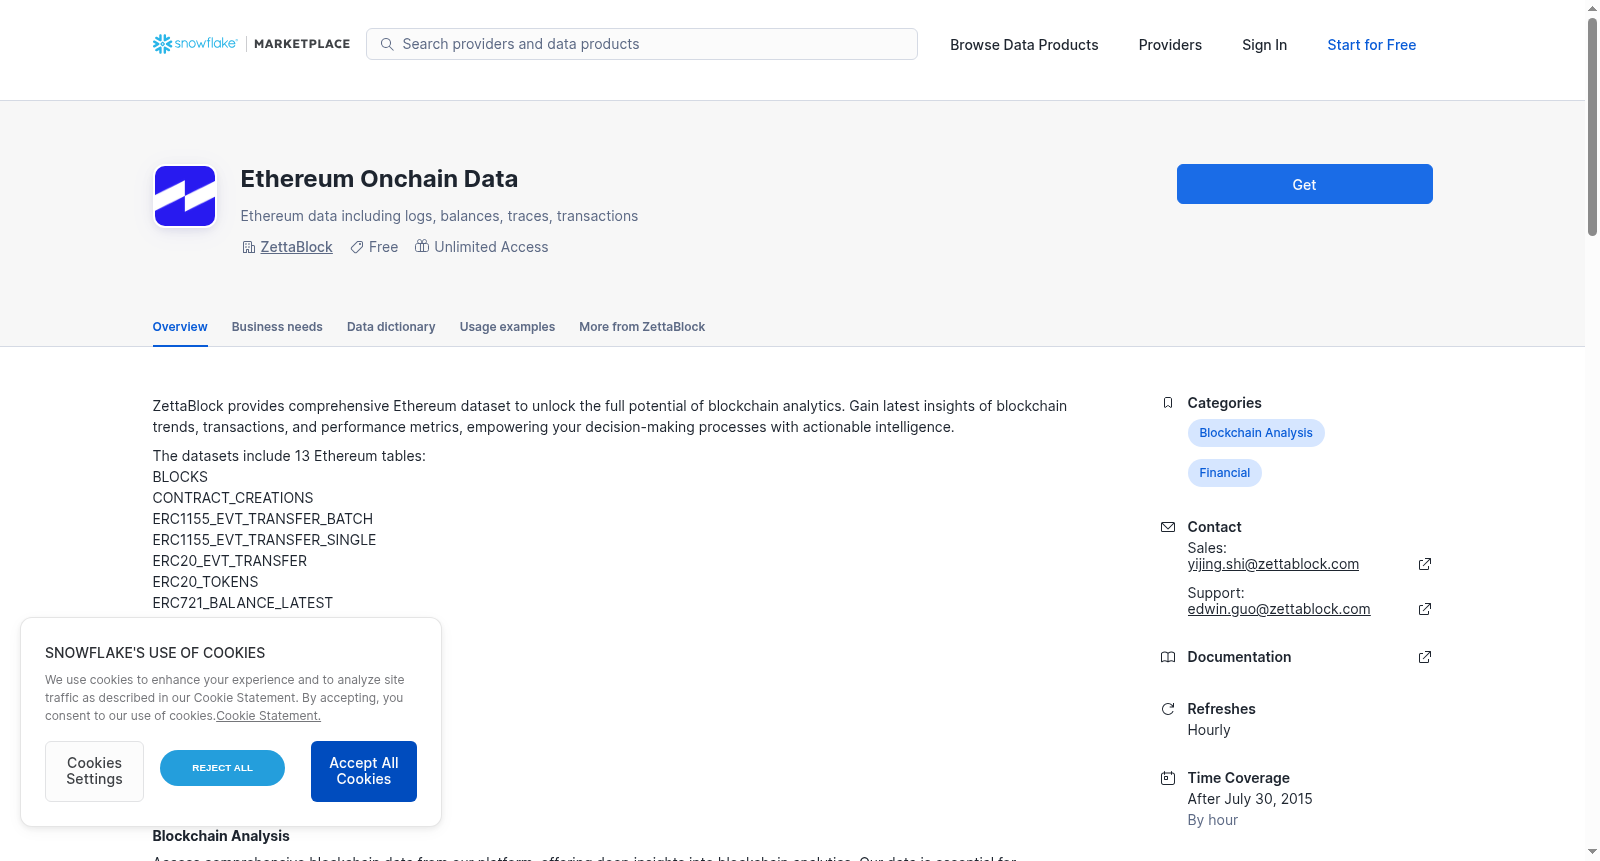1600x861 pixels.
Task: Click the ERC1155_EVT_TRANSFER_SINGLE table name
Action: pos(265,540)
